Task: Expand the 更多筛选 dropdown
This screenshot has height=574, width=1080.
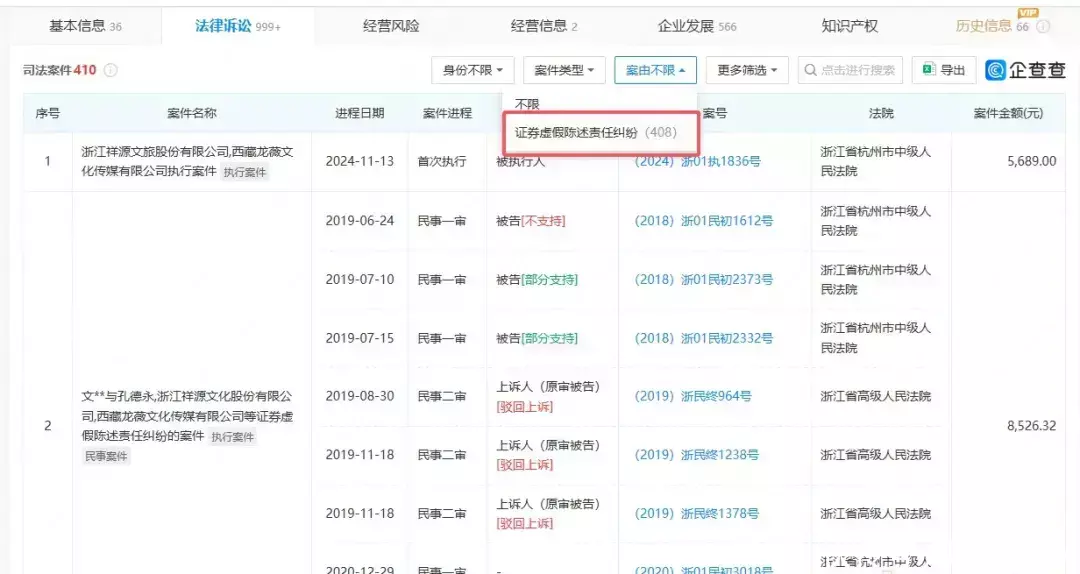Action: click(x=747, y=70)
